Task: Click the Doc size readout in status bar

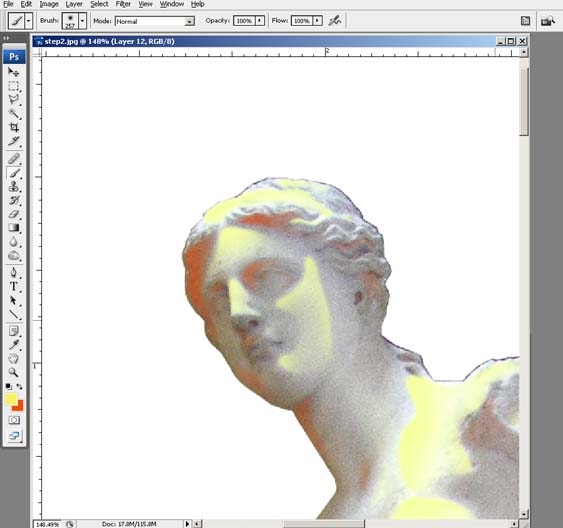Action: (x=129, y=524)
